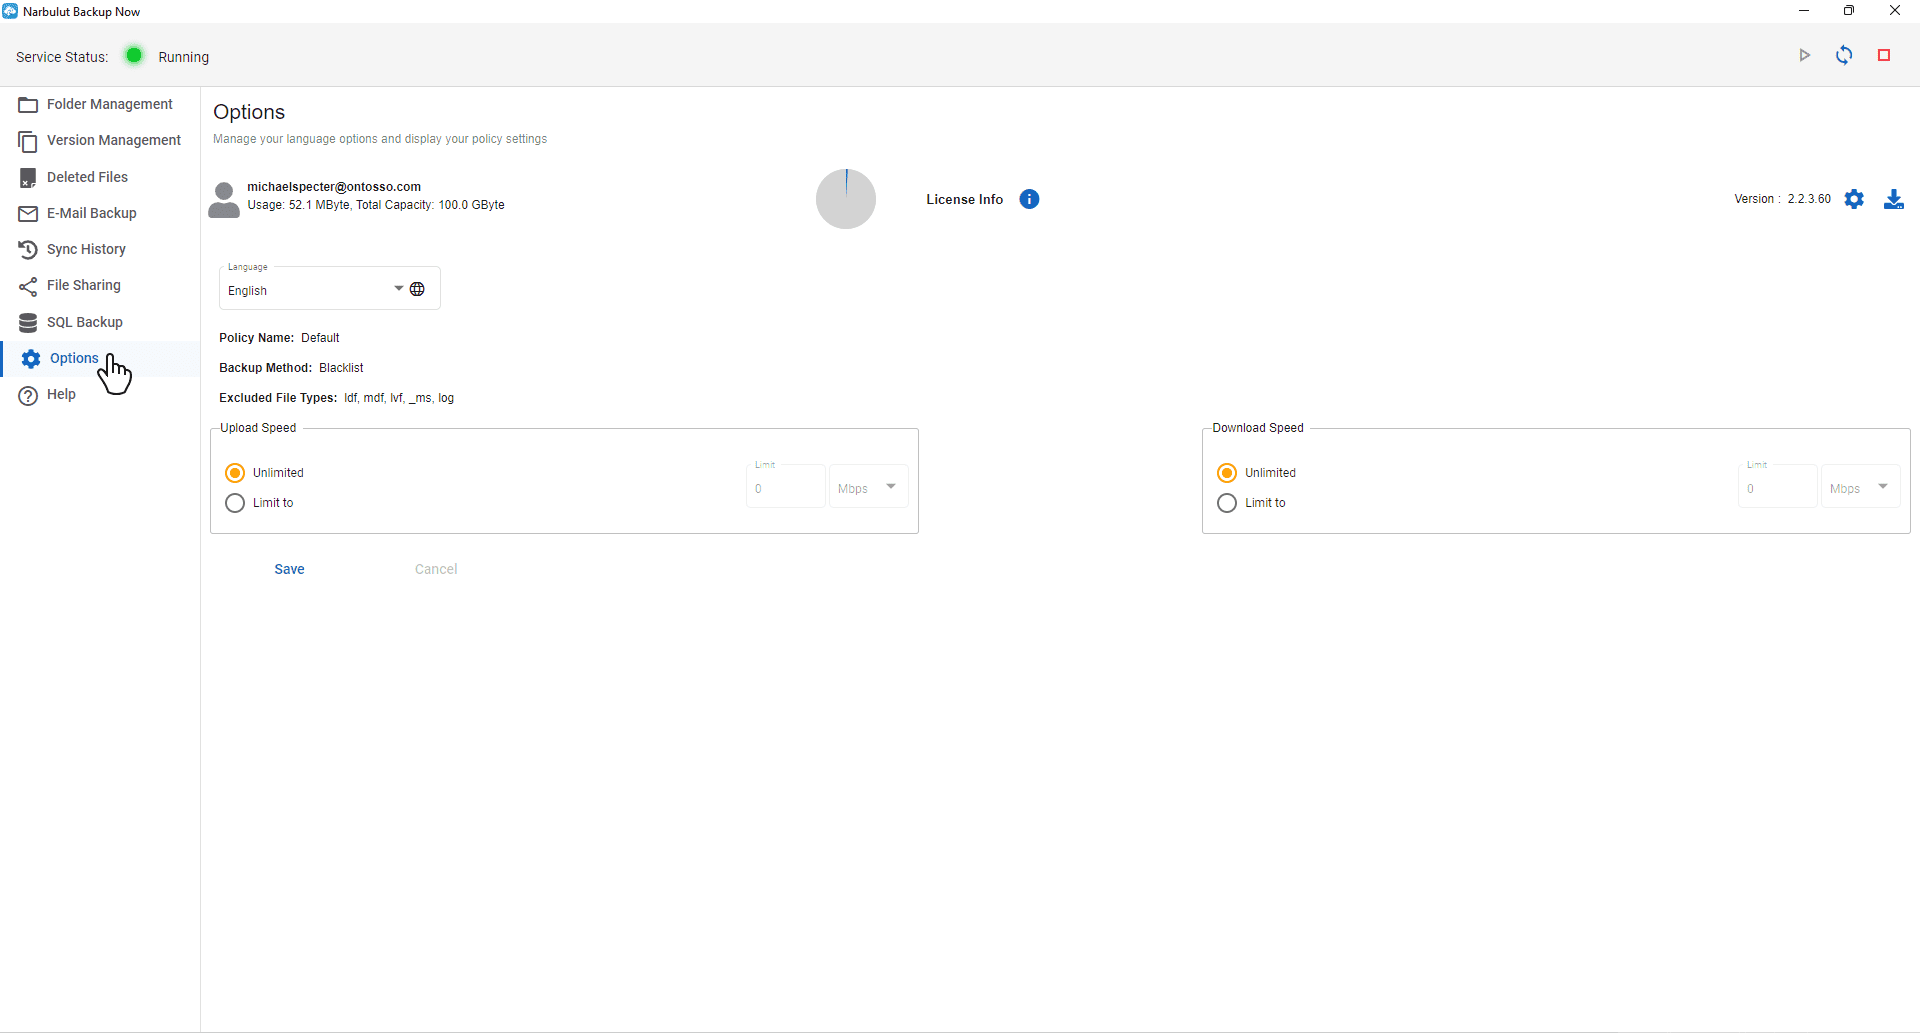The width and height of the screenshot is (1920, 1033).
Task: Click the Excluded File Types list text
Action: pos(336,398)
